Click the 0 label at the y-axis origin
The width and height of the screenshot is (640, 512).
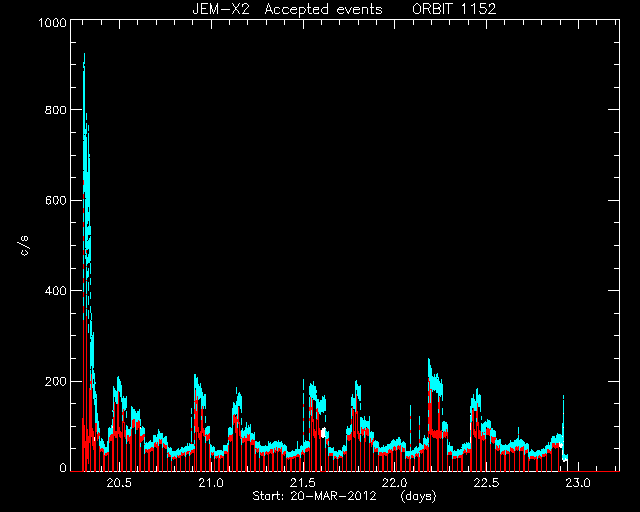click(63, 467)
